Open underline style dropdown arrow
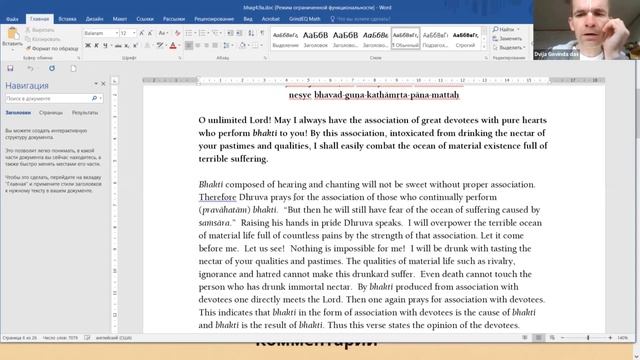 pyautogui.click(x=111, y=45)
